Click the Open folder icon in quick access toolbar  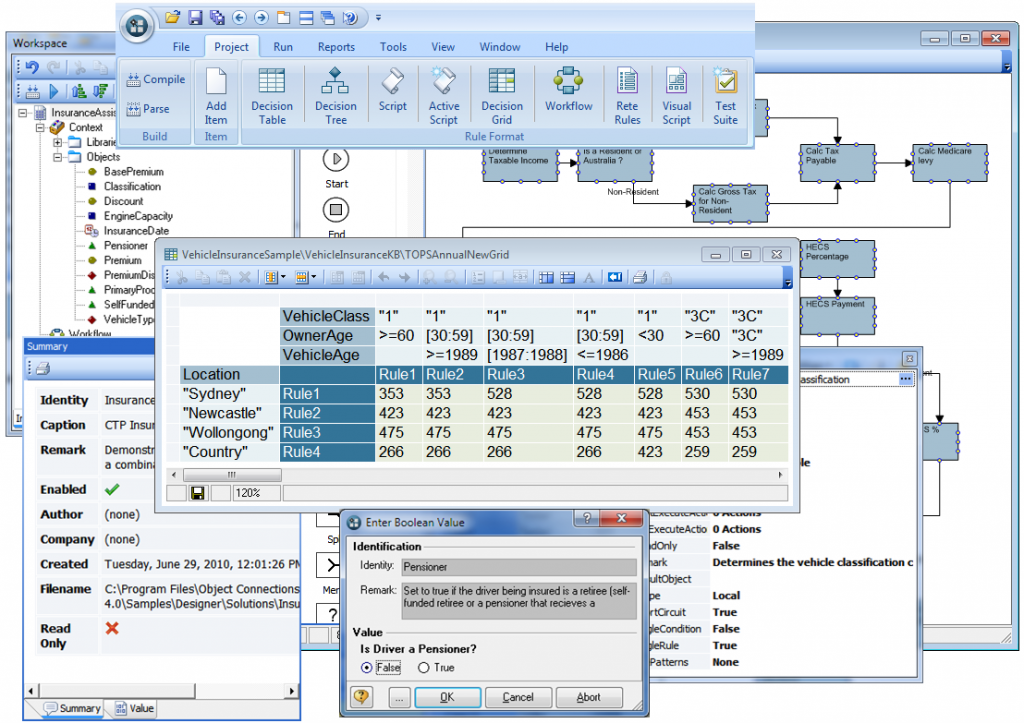pyautogui.click(x=172, y=18)
